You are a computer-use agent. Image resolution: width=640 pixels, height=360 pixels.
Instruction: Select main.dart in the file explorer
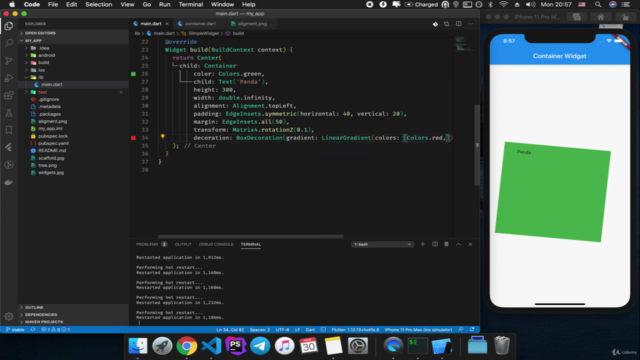click(x=51, y=84)
